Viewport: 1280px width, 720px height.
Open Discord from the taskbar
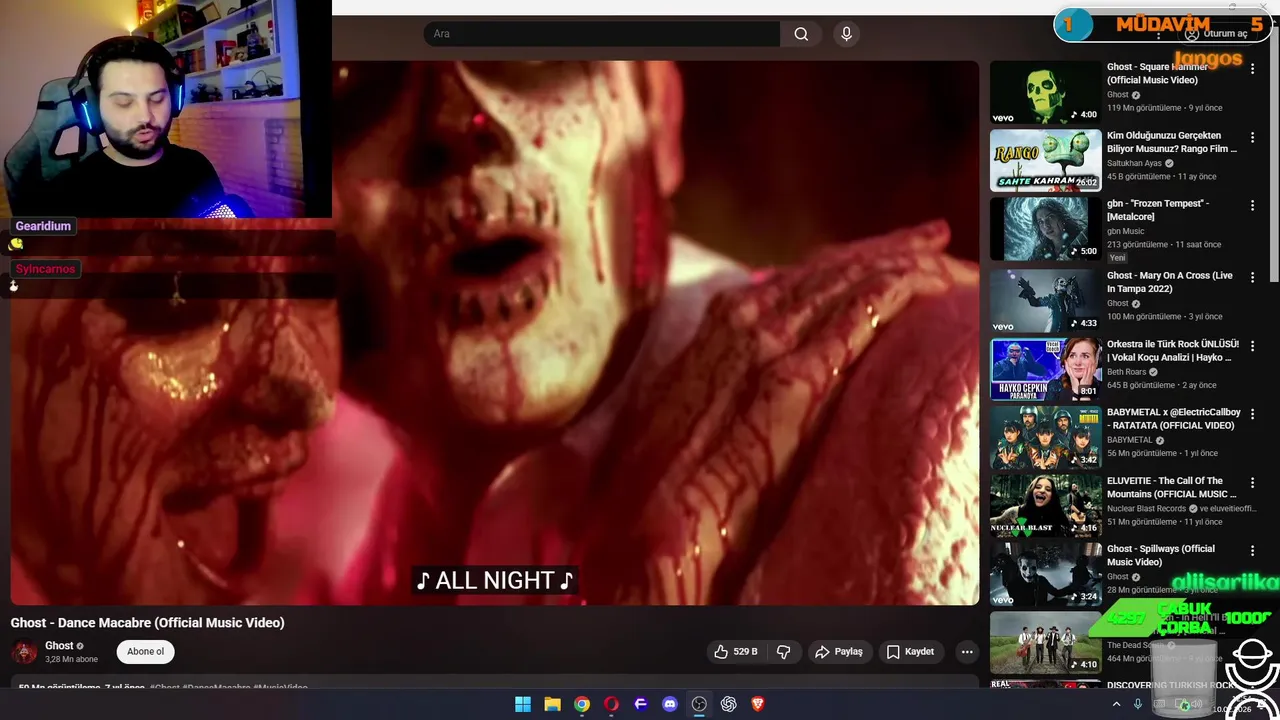(670, 704)
